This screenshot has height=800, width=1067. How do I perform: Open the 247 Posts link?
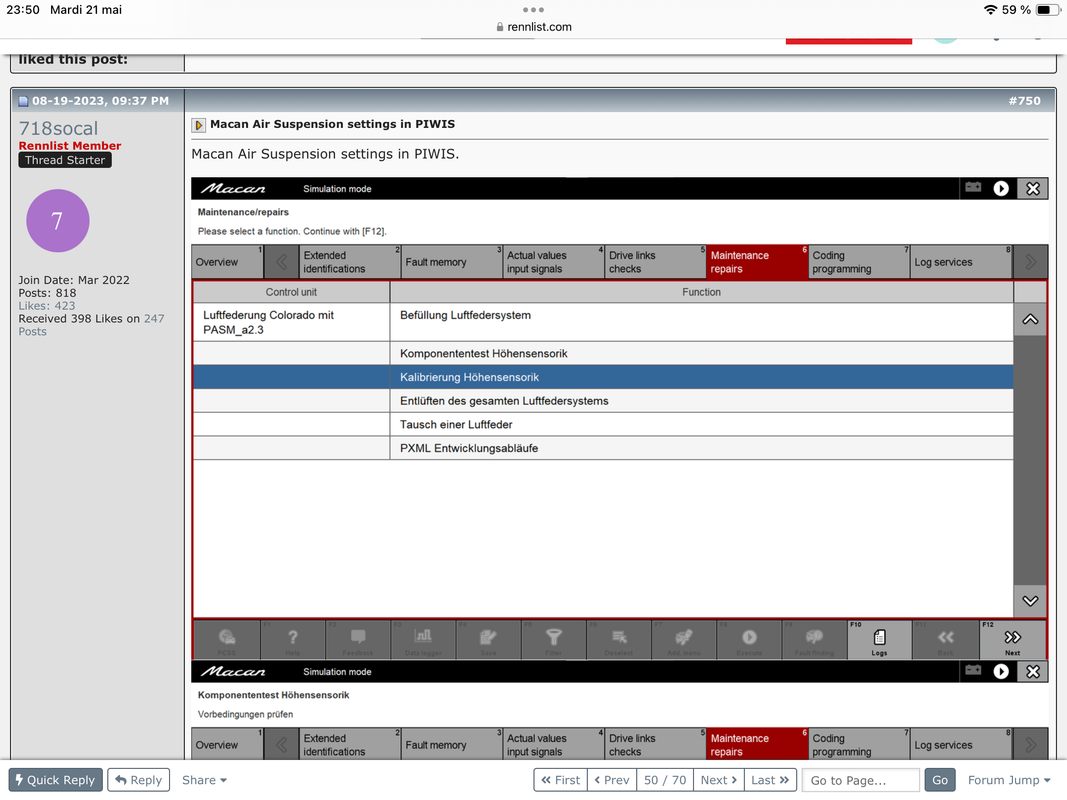[91, 324]
